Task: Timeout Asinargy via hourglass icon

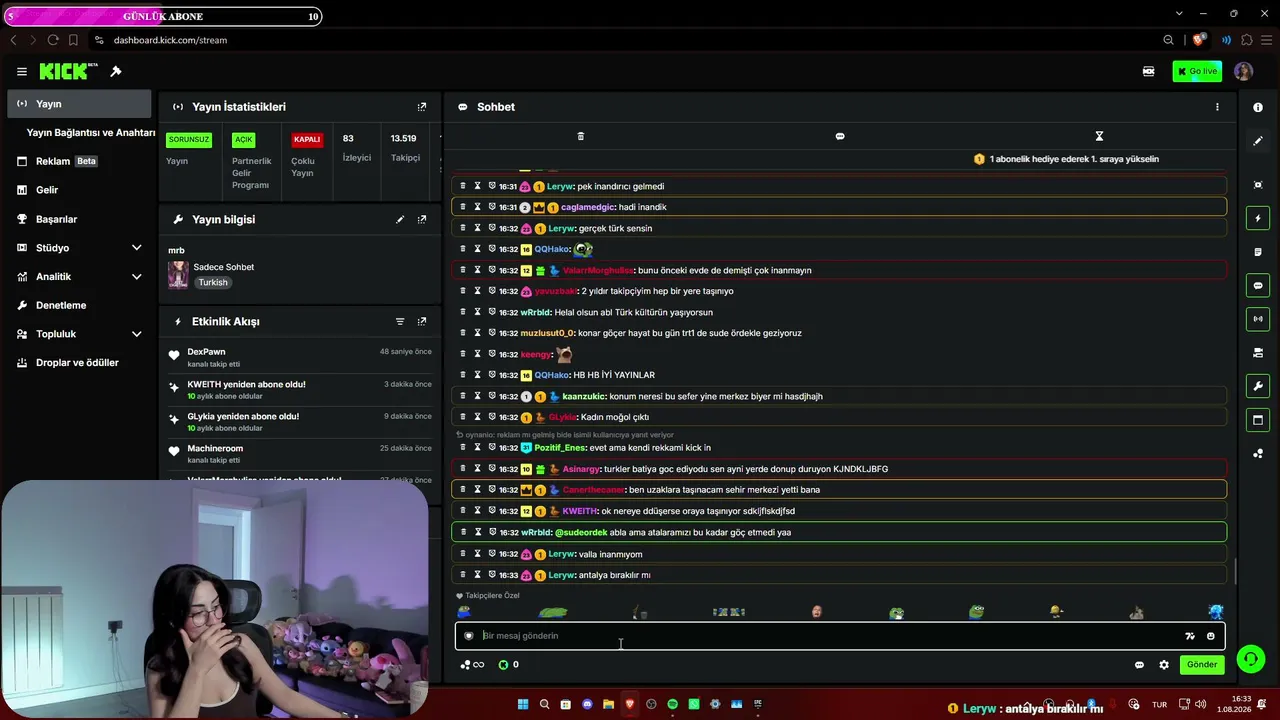Action: tap(477, 469)
